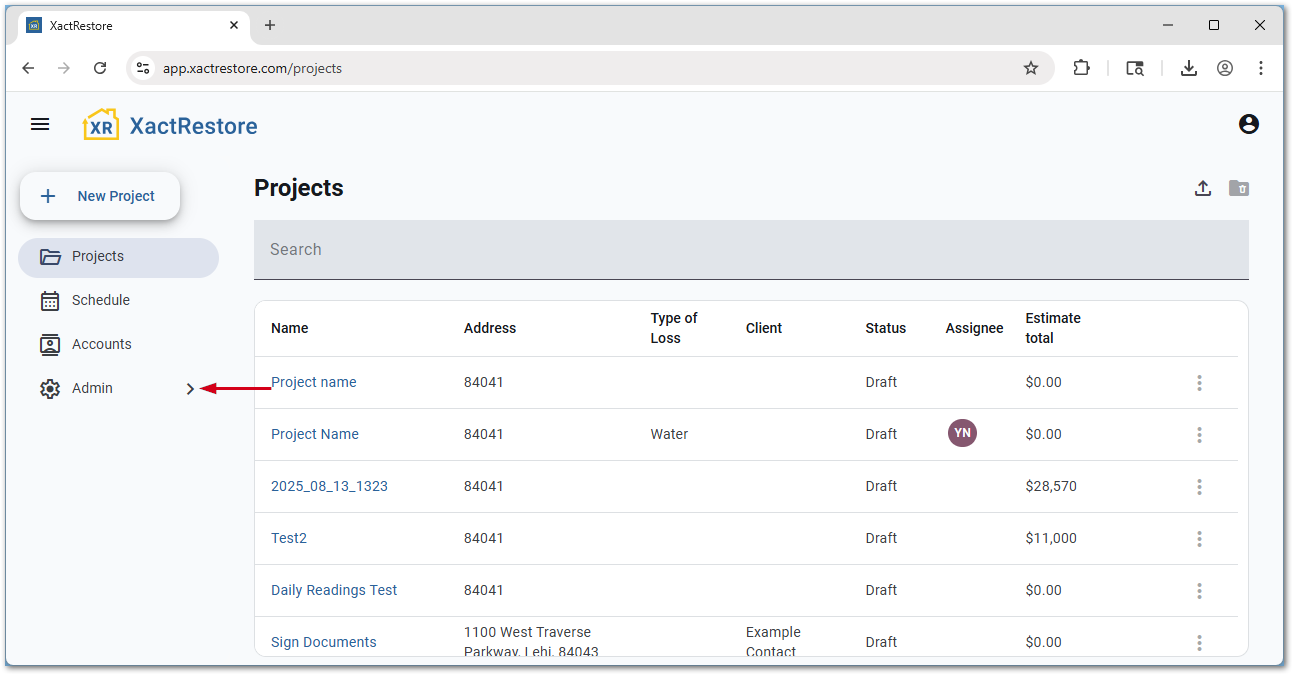The height and width of the screenshot is (675, 1293).
Task: Open the Chrome downloads icon
Action: [x=1188, y=68]
